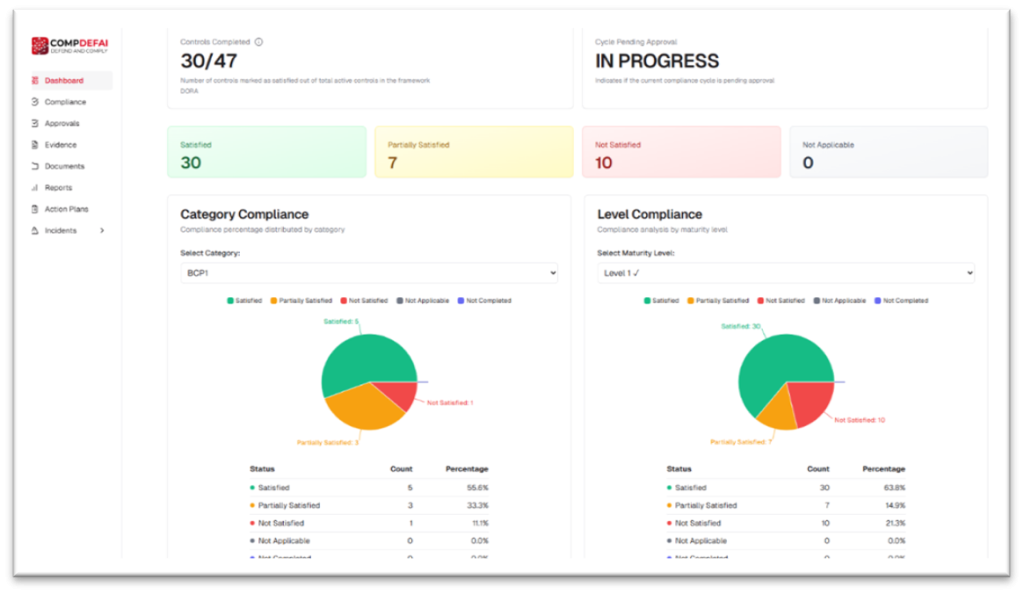Open the Select Maturity Level dropdown
Screen dimensions: 1024x594
785,273
